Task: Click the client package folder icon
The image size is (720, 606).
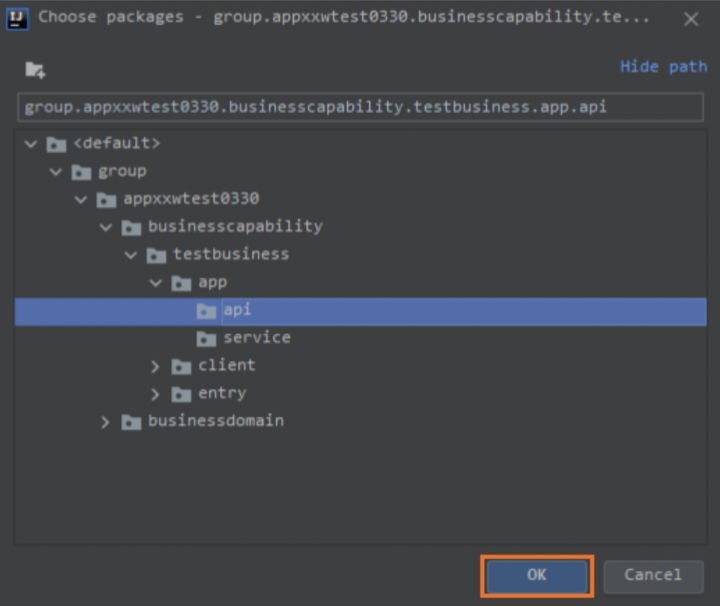Action: (x=182, y=367)
